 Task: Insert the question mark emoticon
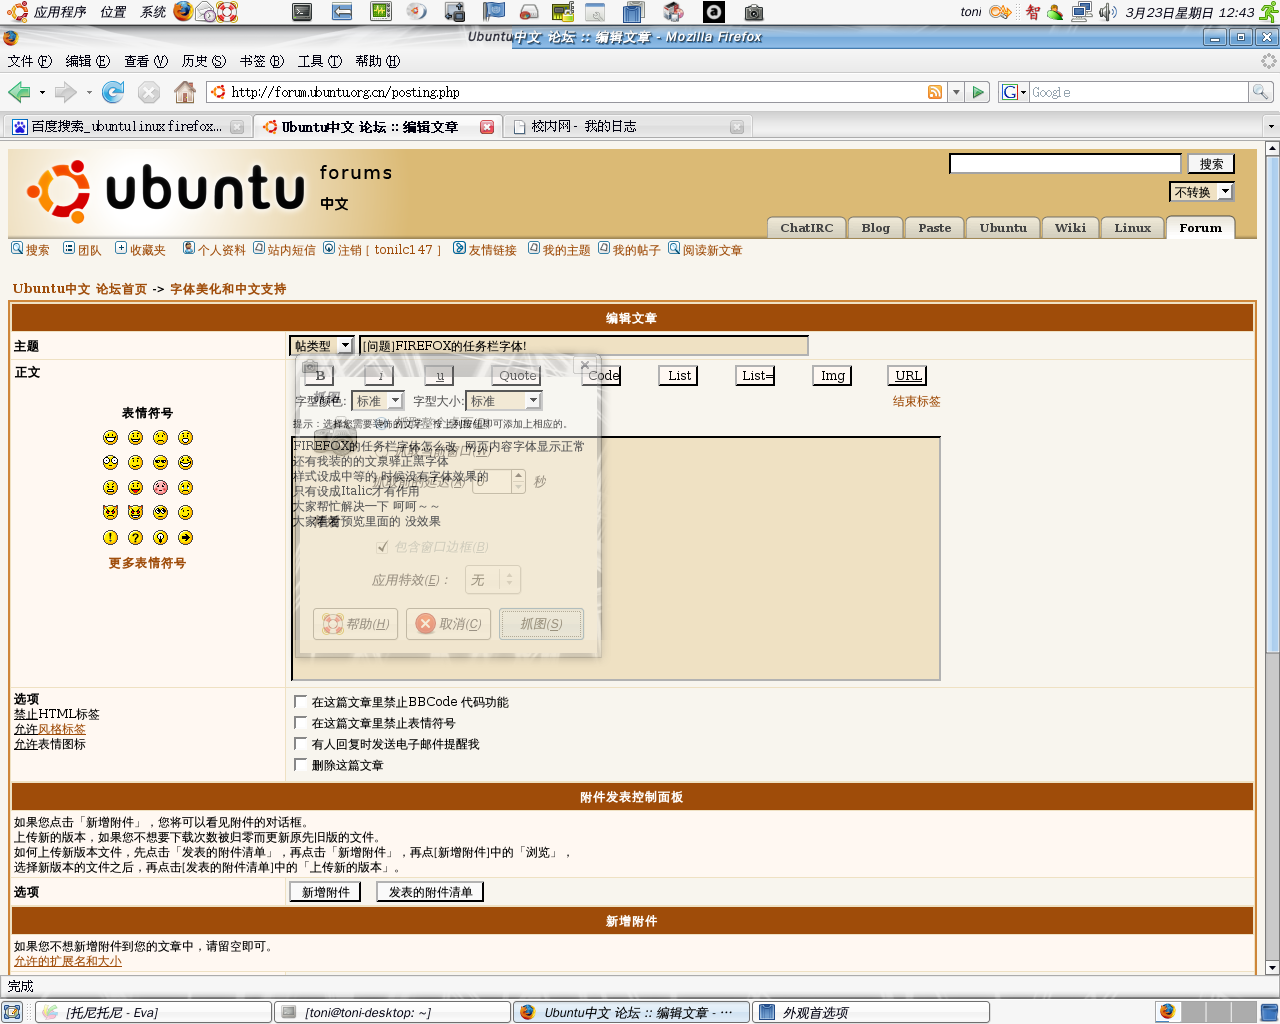click(x=135, y=537)
